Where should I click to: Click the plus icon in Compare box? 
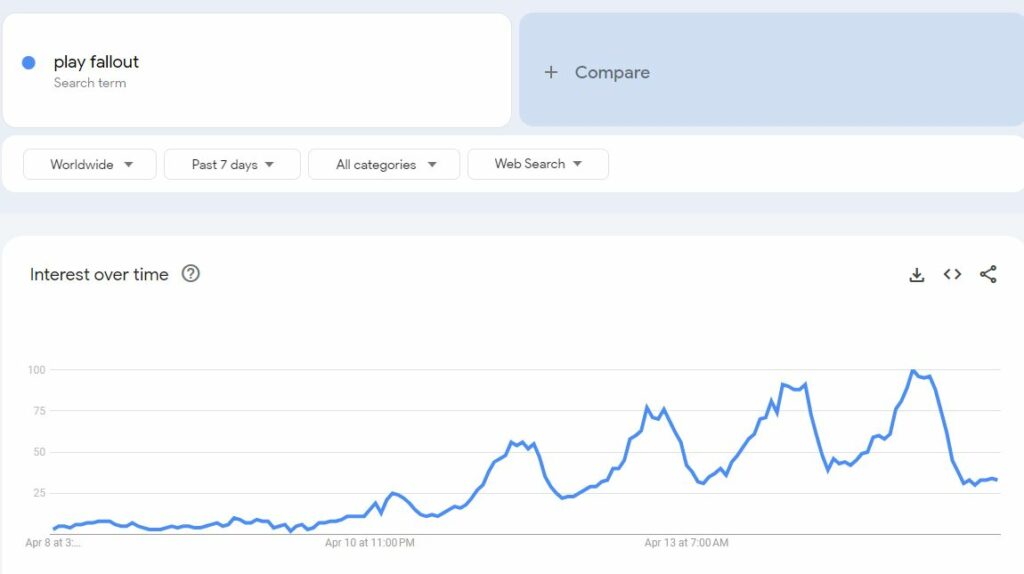coord(551,72)
